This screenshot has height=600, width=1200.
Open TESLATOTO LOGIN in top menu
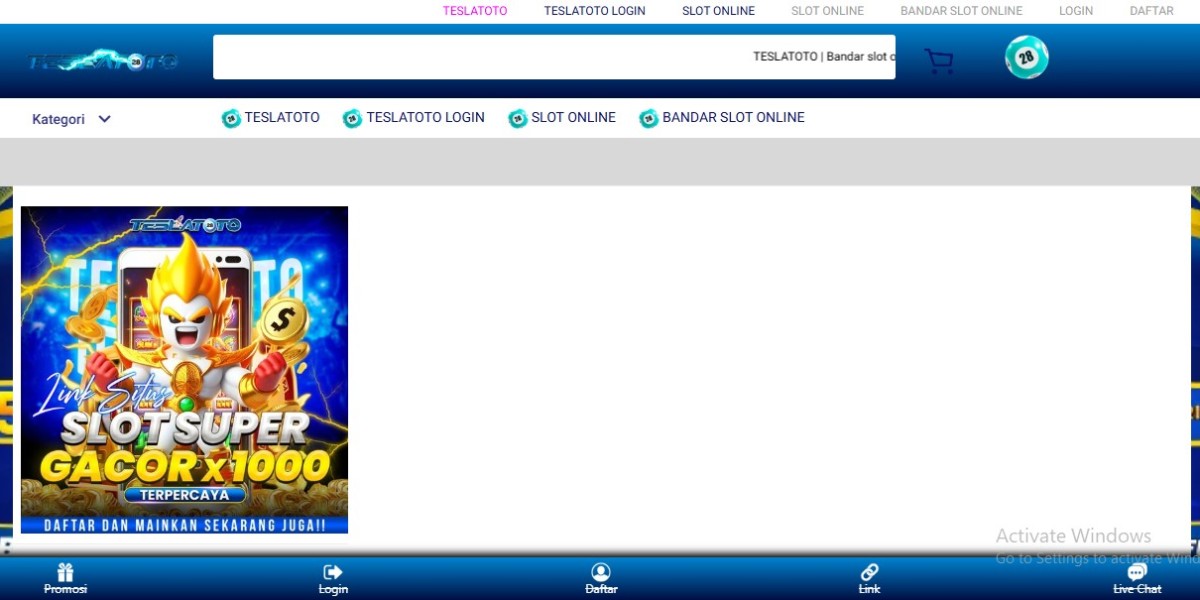[x=595, y=11]
